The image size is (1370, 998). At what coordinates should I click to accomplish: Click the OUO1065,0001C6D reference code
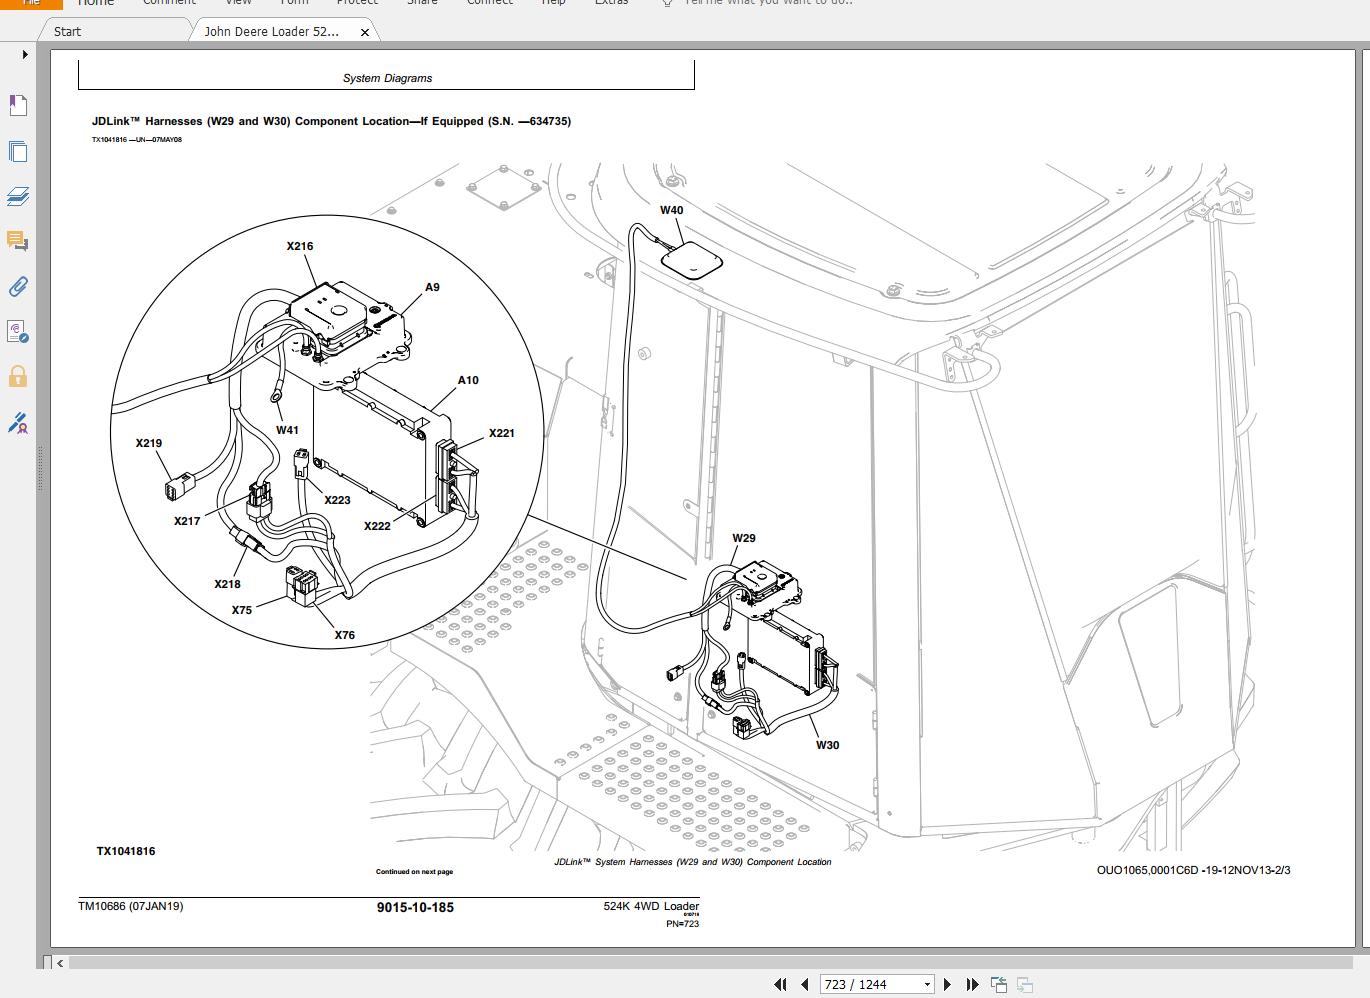[x=1194, y=870]
